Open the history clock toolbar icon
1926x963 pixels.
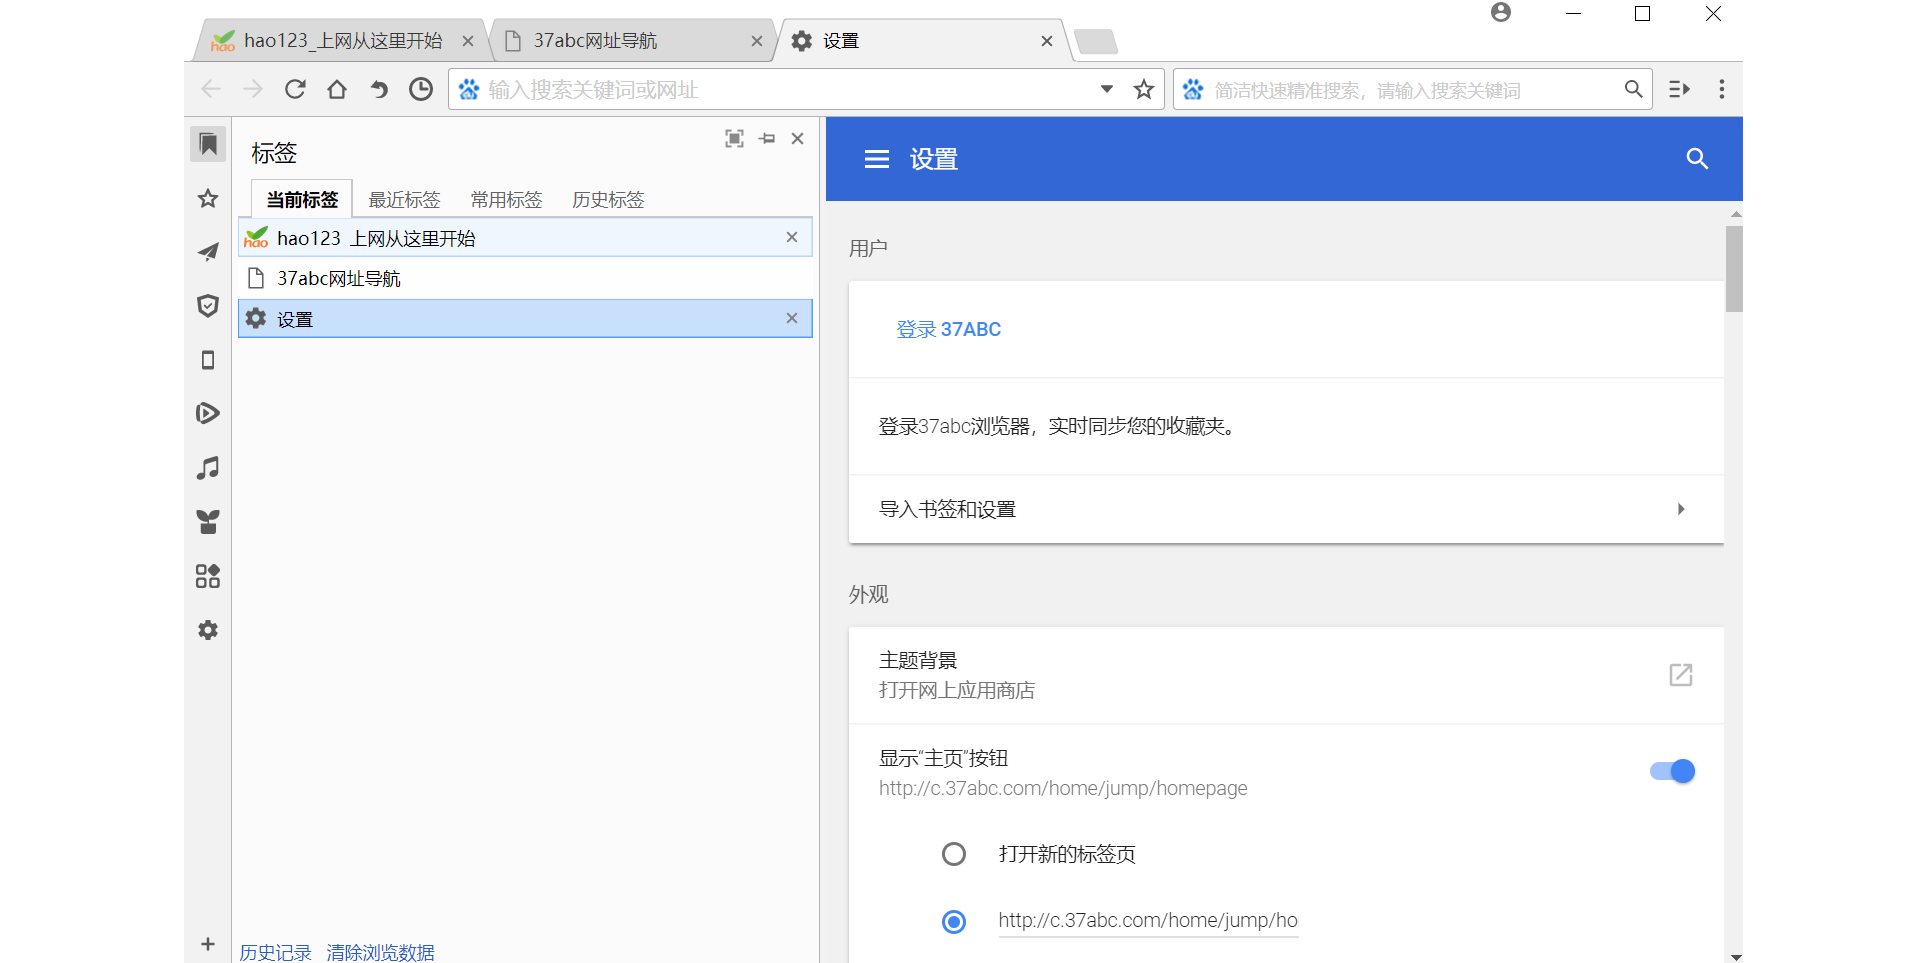pos(421,89)
